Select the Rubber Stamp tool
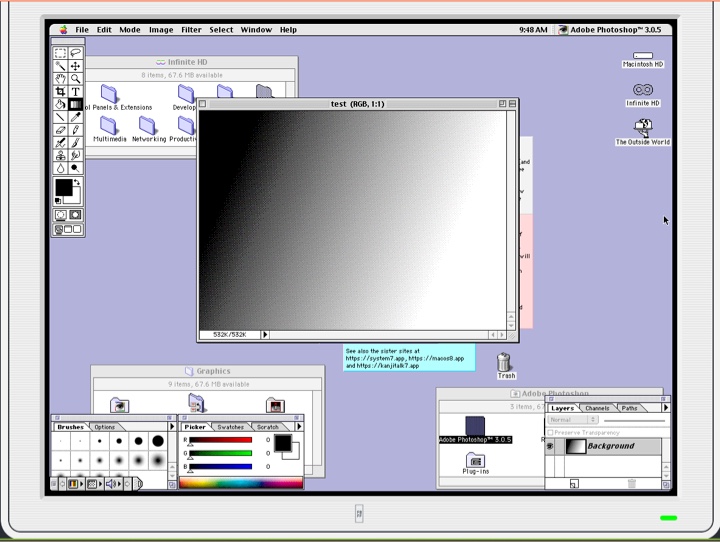 click(x=60, y=156)
